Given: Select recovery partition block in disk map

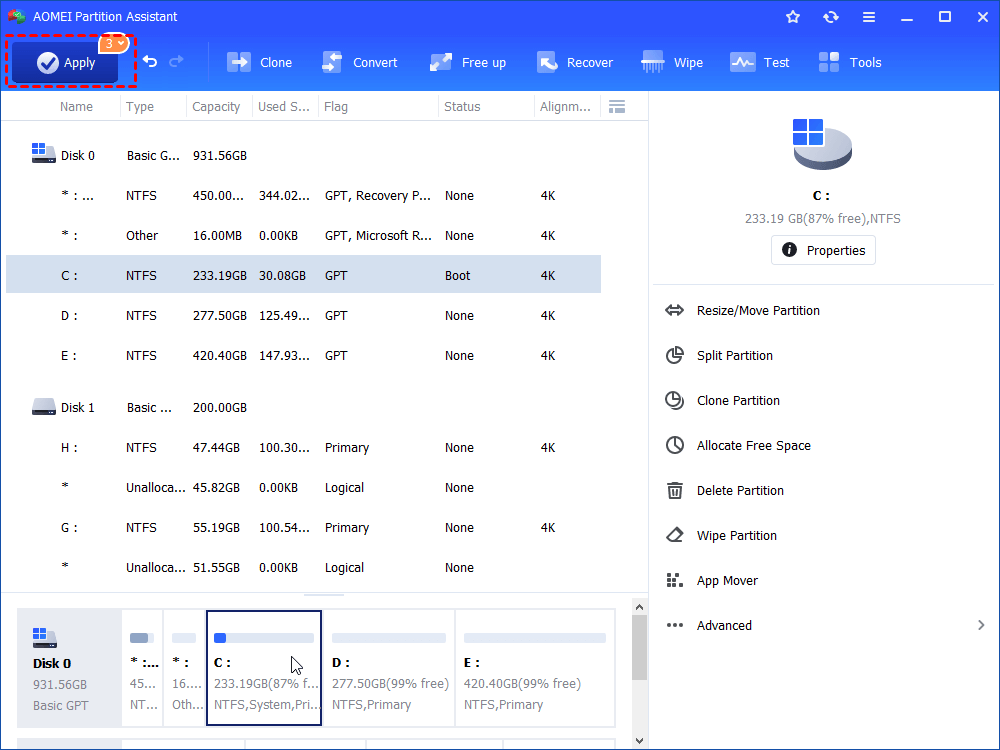Looking at the screenshot, I should (142, 668).
